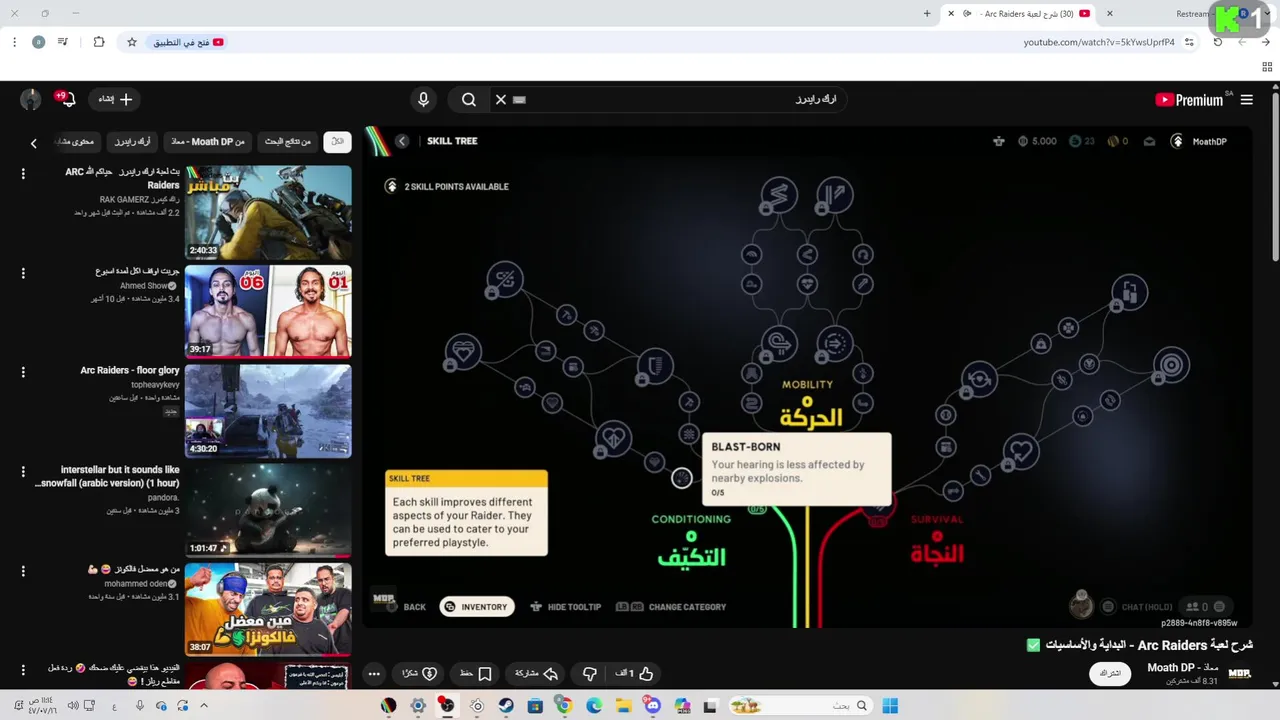Select the الكل filter chip

pyautogui.click(x=337, y=142)
